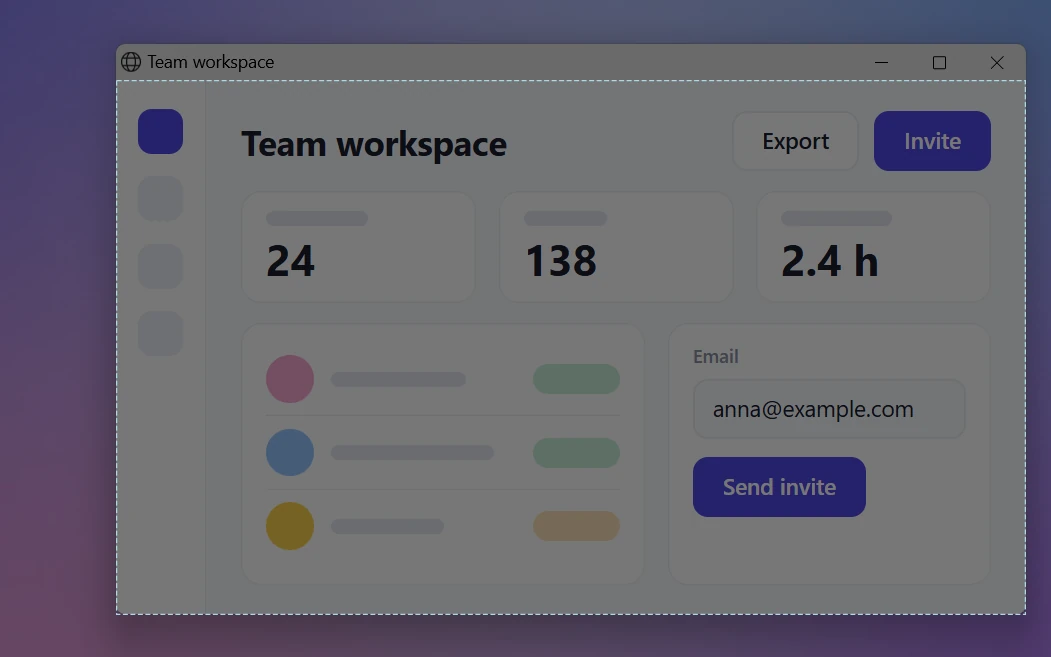Maximize the Team workspace window
The height and width of the screenshot is (657, 1051).
click(x=939, y=62)
